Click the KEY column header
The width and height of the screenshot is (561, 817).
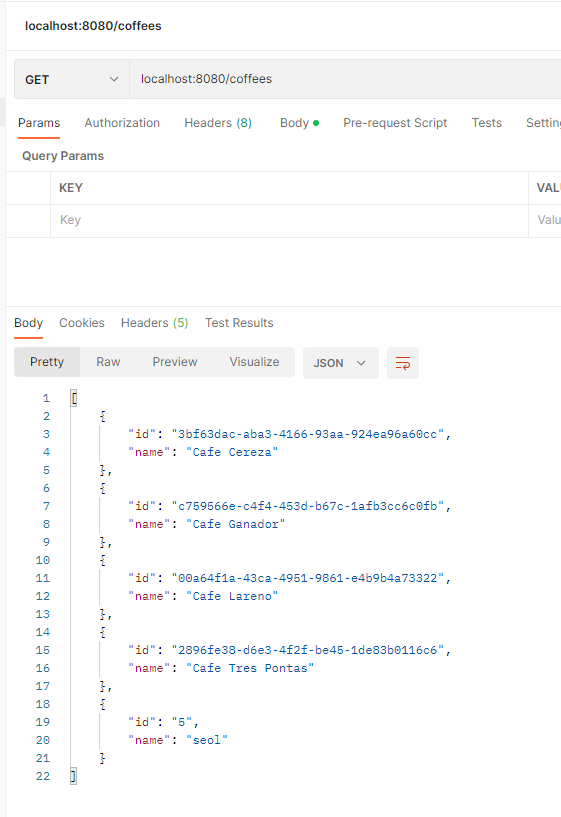[x=71, y=188]
